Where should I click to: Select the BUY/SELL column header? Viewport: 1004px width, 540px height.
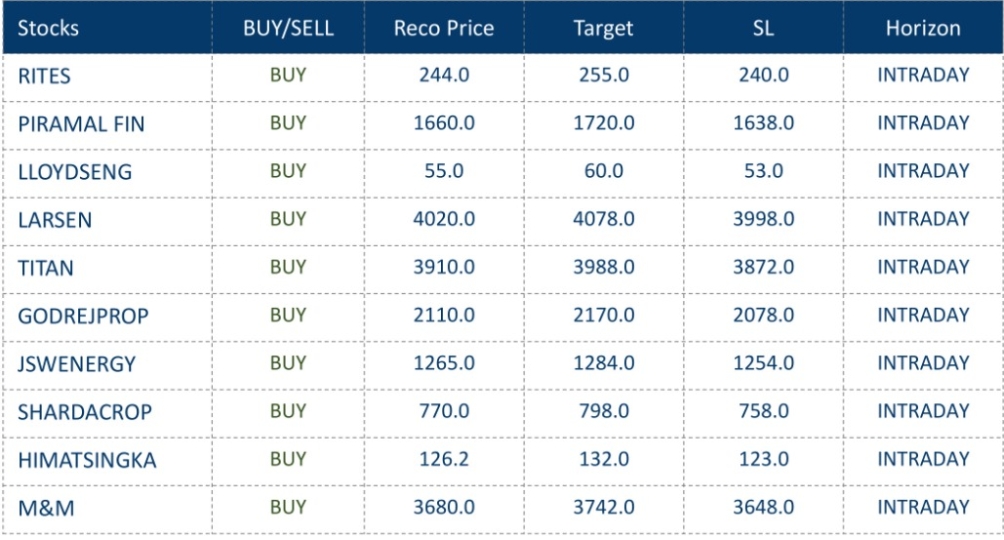click(x=288, y=28)
